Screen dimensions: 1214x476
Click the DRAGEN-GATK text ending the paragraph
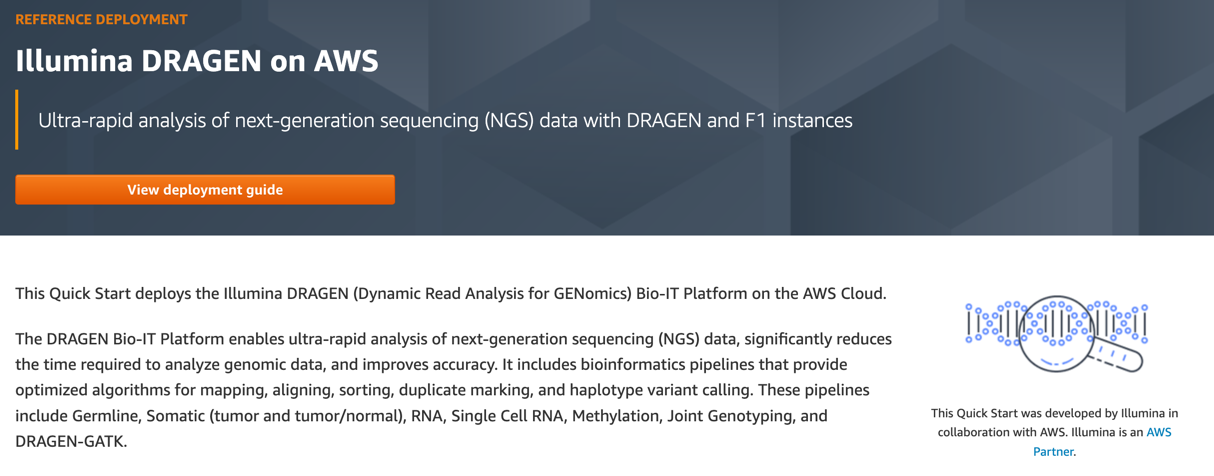click(70, 440)
